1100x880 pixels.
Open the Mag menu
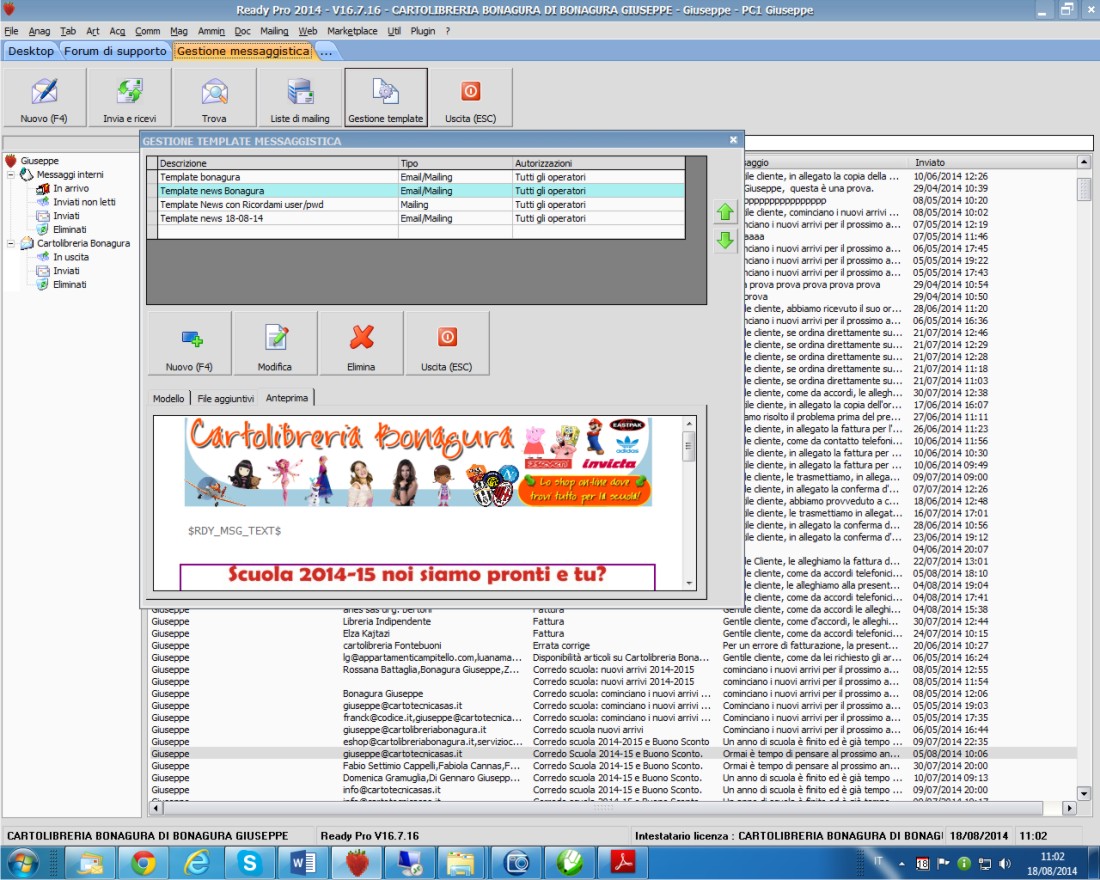[x=179, y=31]
